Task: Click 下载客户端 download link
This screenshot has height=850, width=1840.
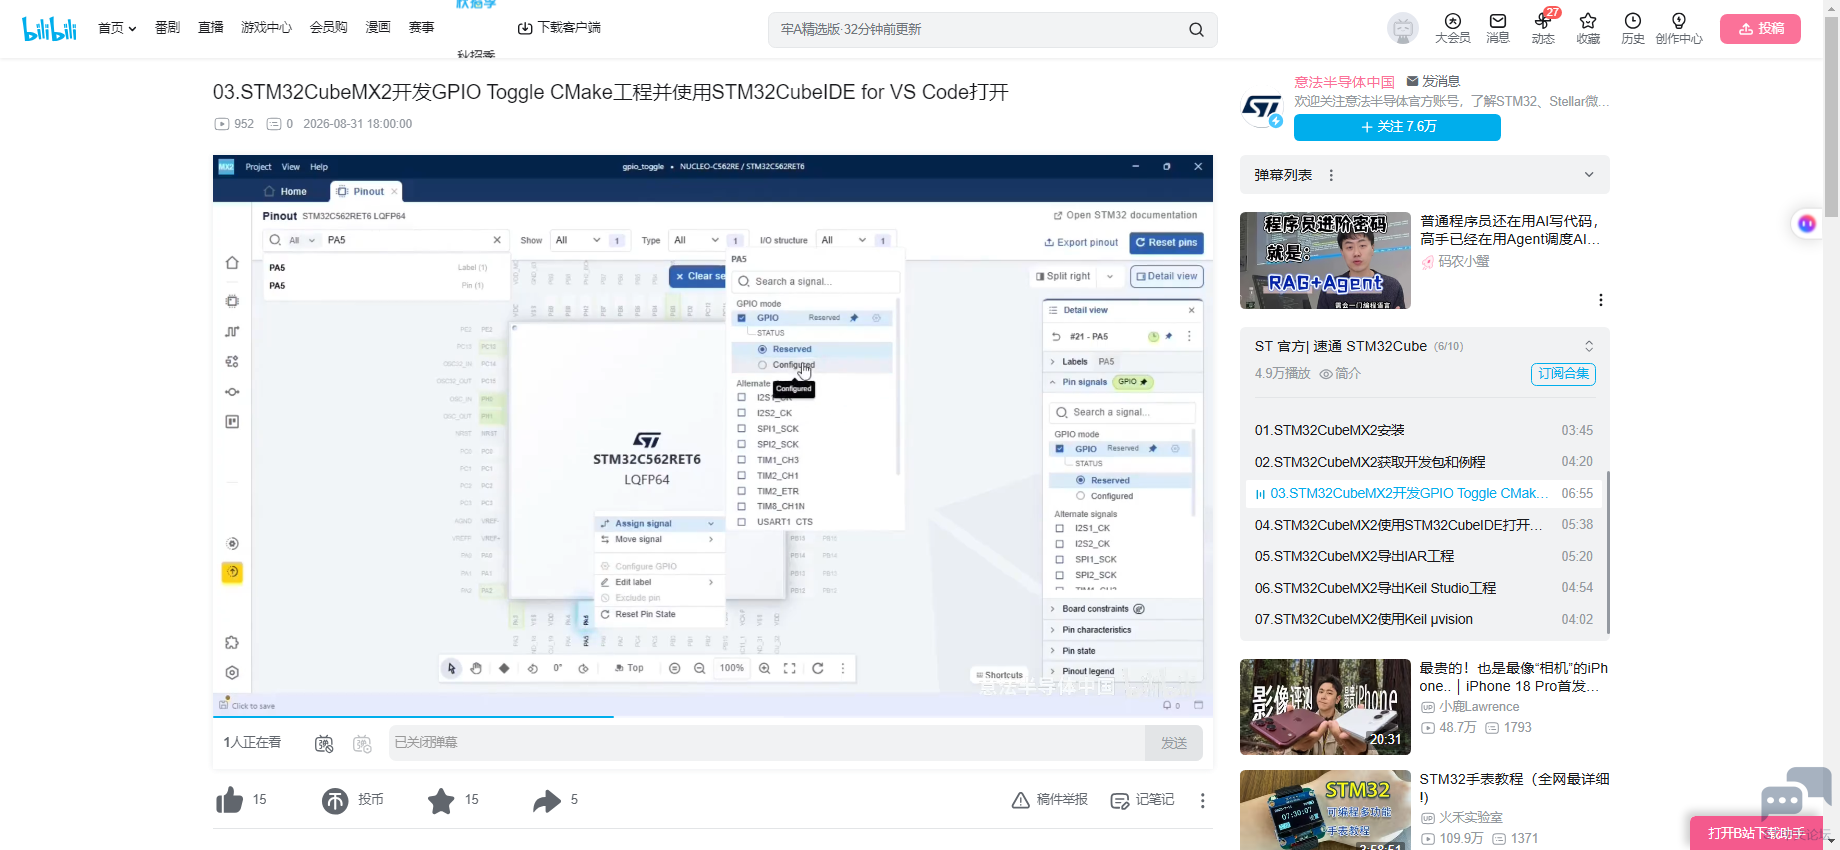Action: (x=559, y=28)
